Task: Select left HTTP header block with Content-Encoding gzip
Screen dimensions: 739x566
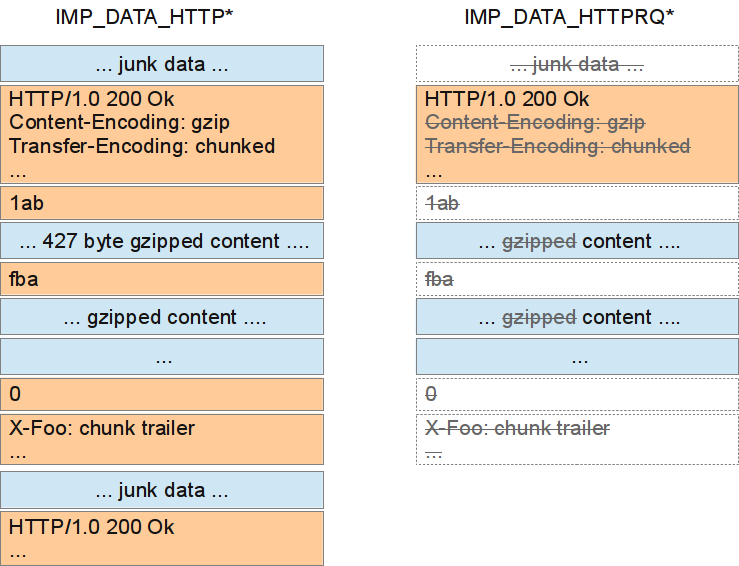Action: pyautogui.click(x=162, y=134)
